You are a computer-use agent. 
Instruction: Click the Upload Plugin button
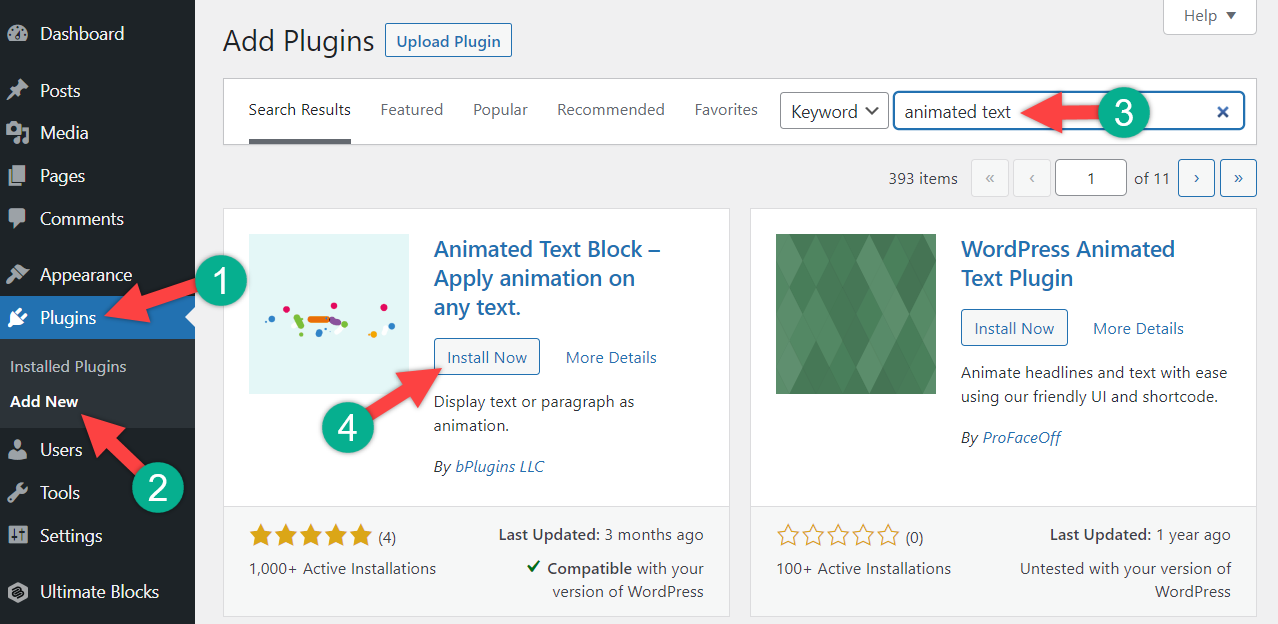pos(448,42)
